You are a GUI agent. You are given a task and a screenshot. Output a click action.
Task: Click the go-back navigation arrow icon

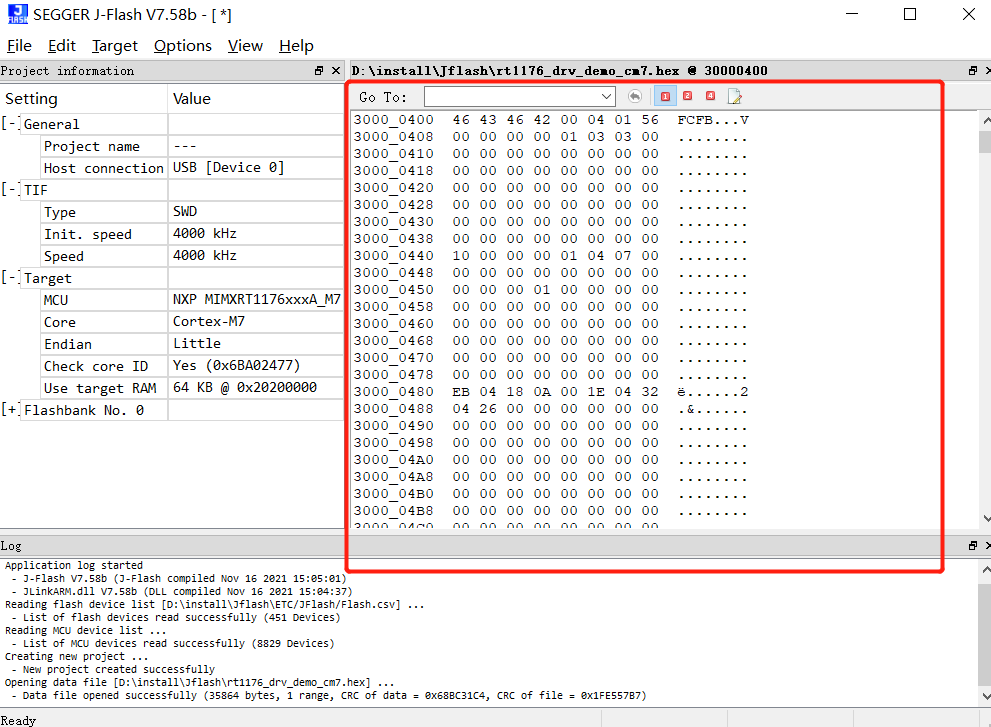[635, 97]
